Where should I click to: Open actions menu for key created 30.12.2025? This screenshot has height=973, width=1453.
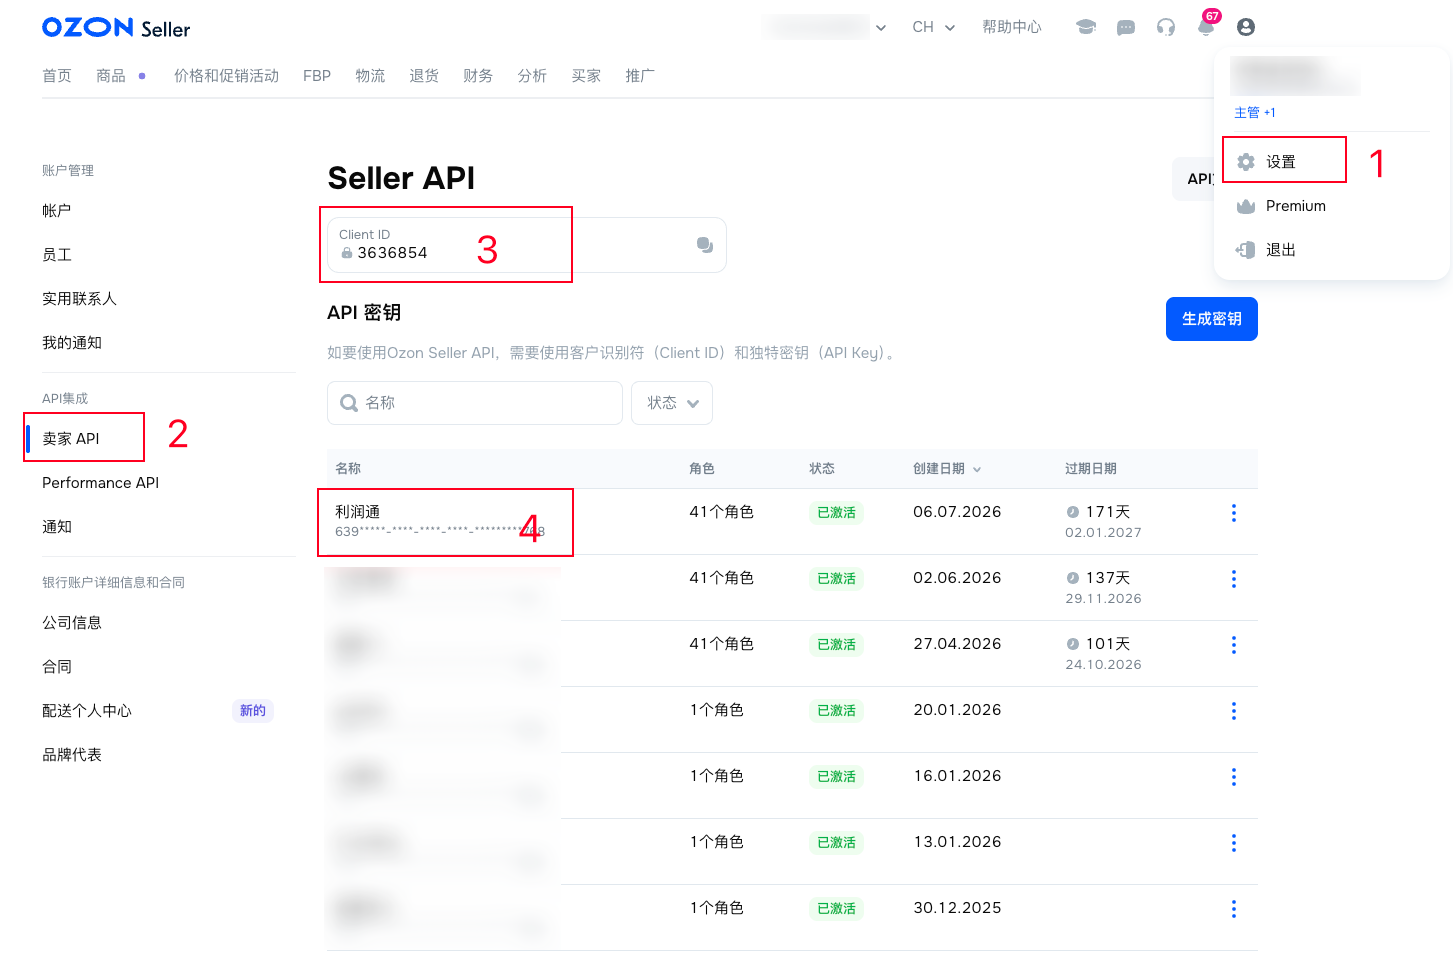[1234, 909]
